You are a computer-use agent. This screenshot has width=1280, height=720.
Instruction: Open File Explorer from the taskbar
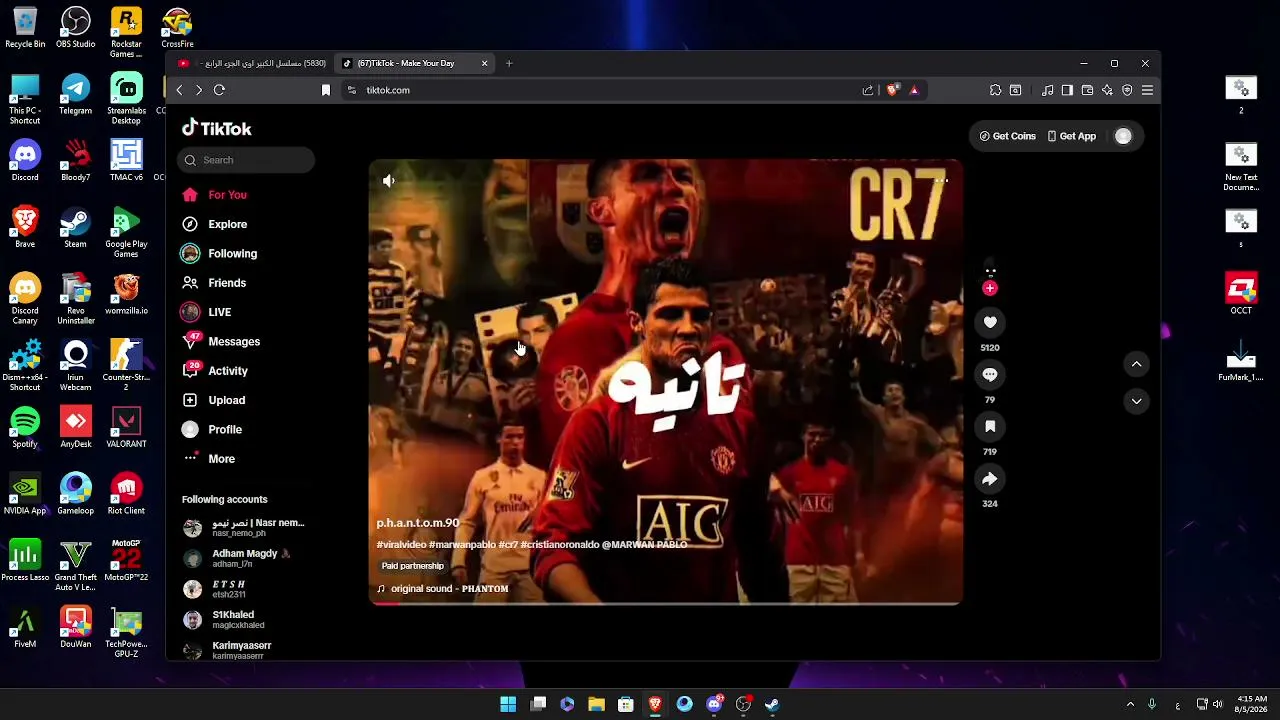click(x=596, y=704)
